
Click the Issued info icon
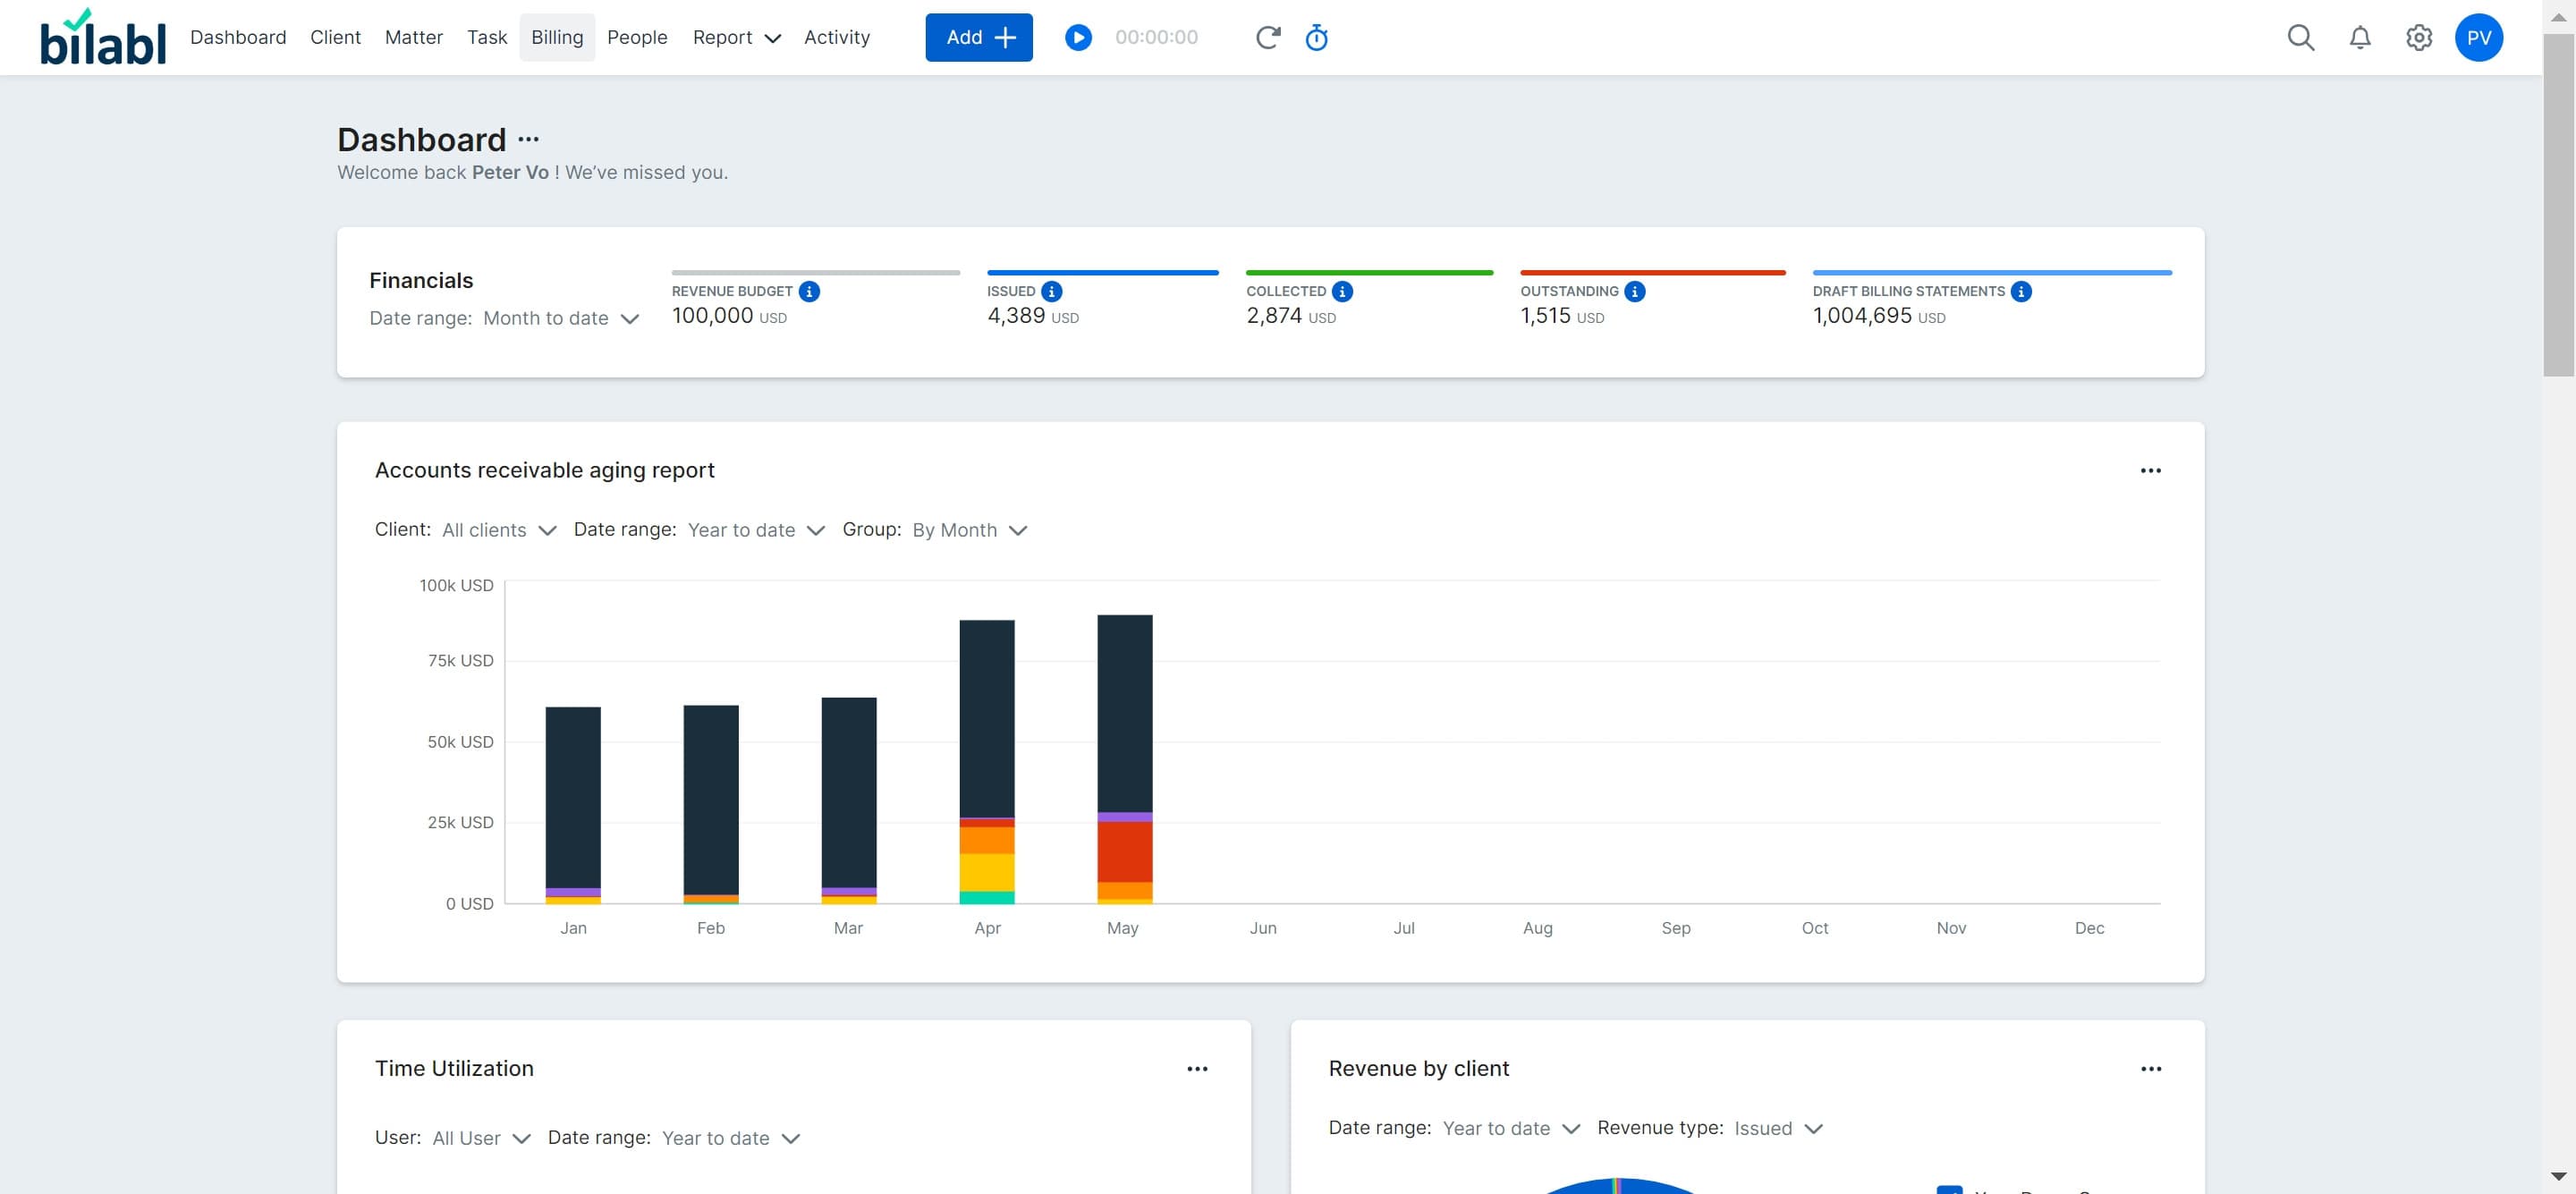coord(1051,291)
